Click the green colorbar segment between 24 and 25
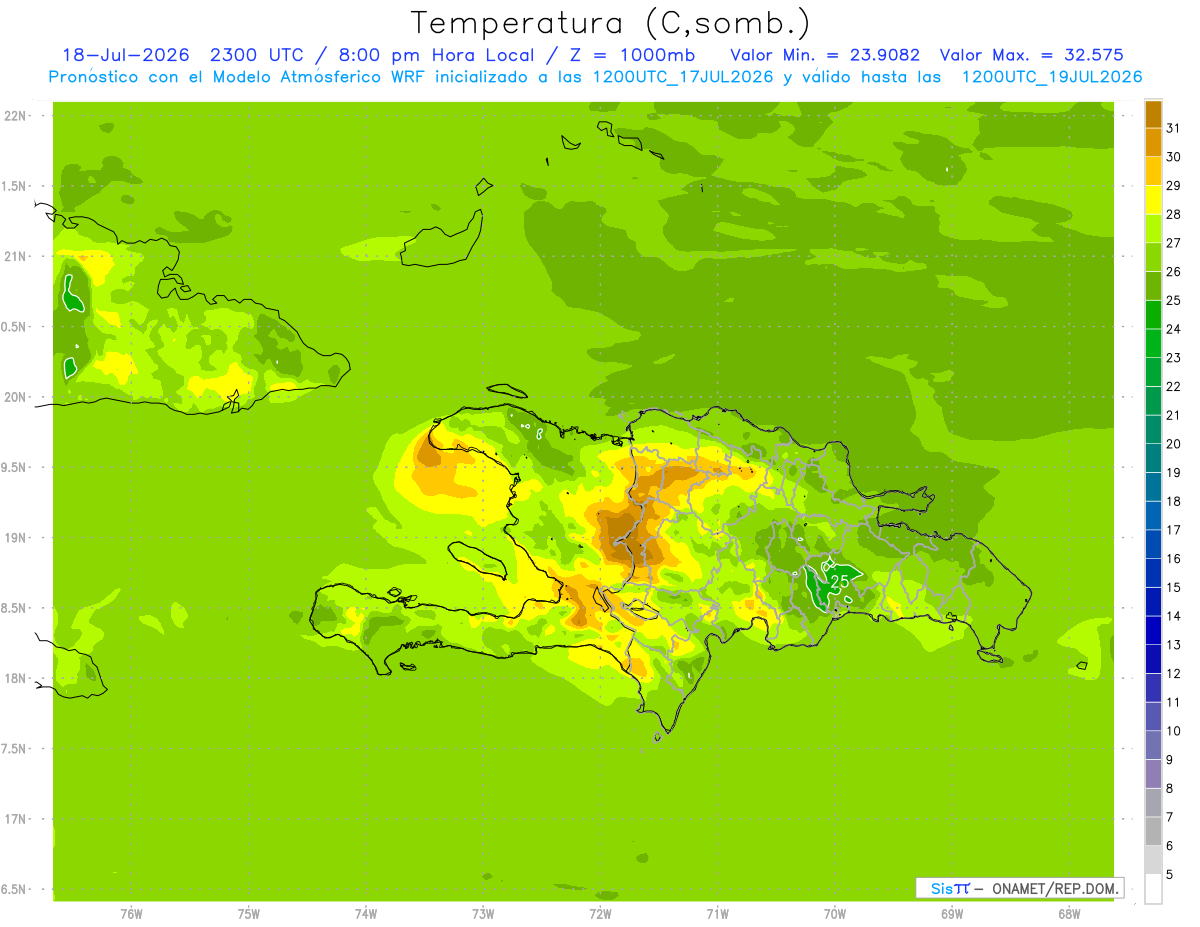1200x927 pixels. click(x=1153, y=315)
